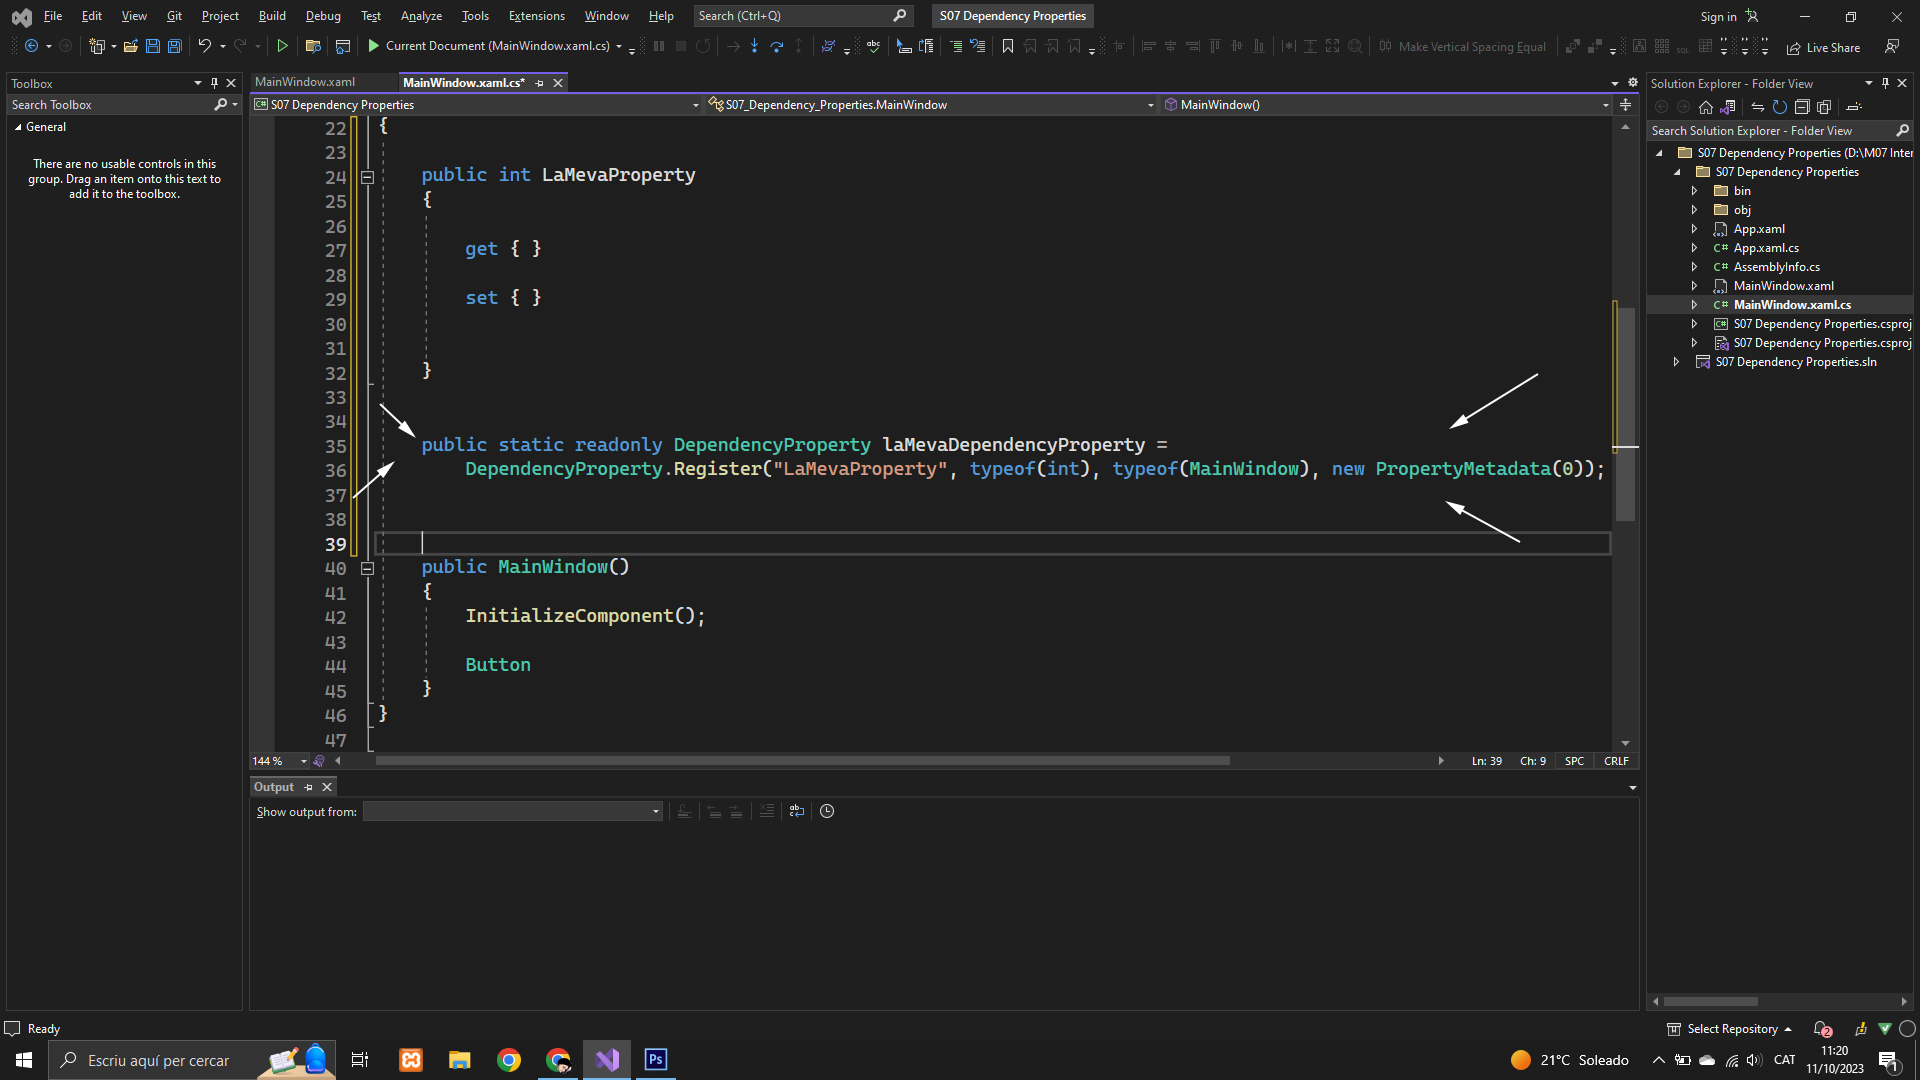Pin the Toolbox panel with auto-hide
Viewport: 1920px width, 1080px height.
tap(214, 83)
